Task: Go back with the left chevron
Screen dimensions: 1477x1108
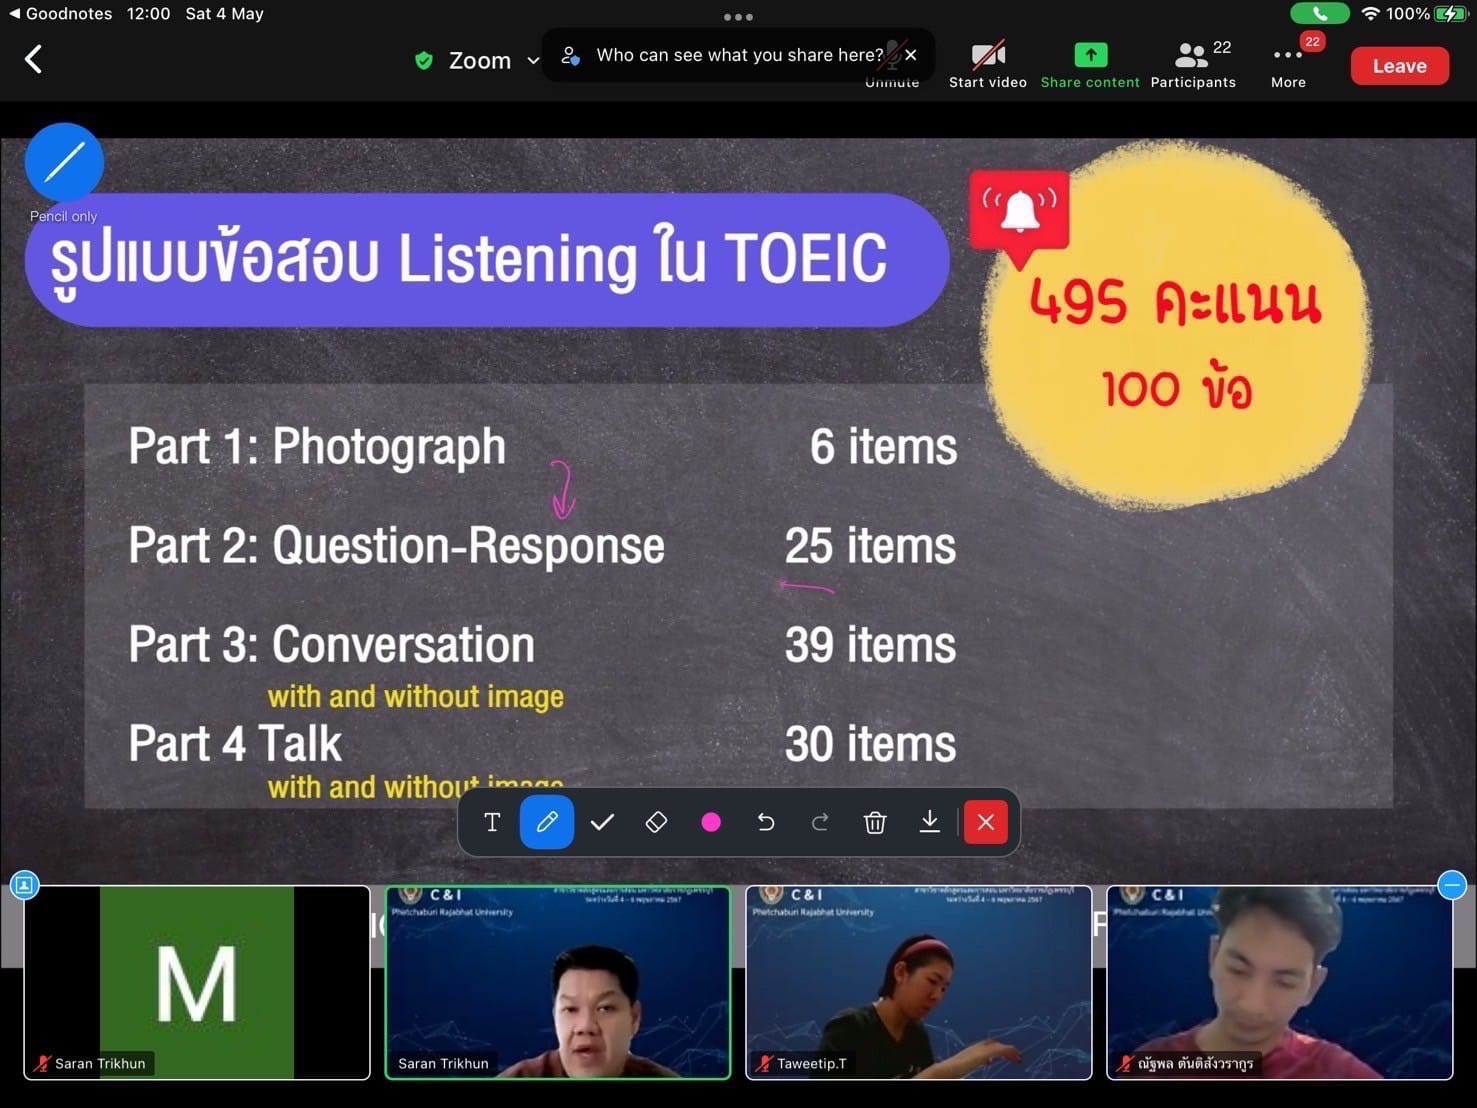Action: tap(33, 60)
